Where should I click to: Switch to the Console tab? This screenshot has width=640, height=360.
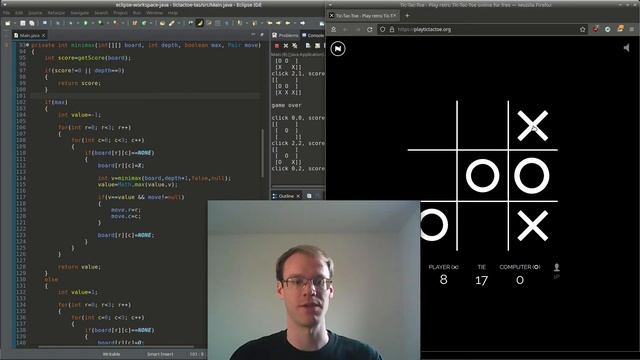pyautogui.click(x=313, y=36)
